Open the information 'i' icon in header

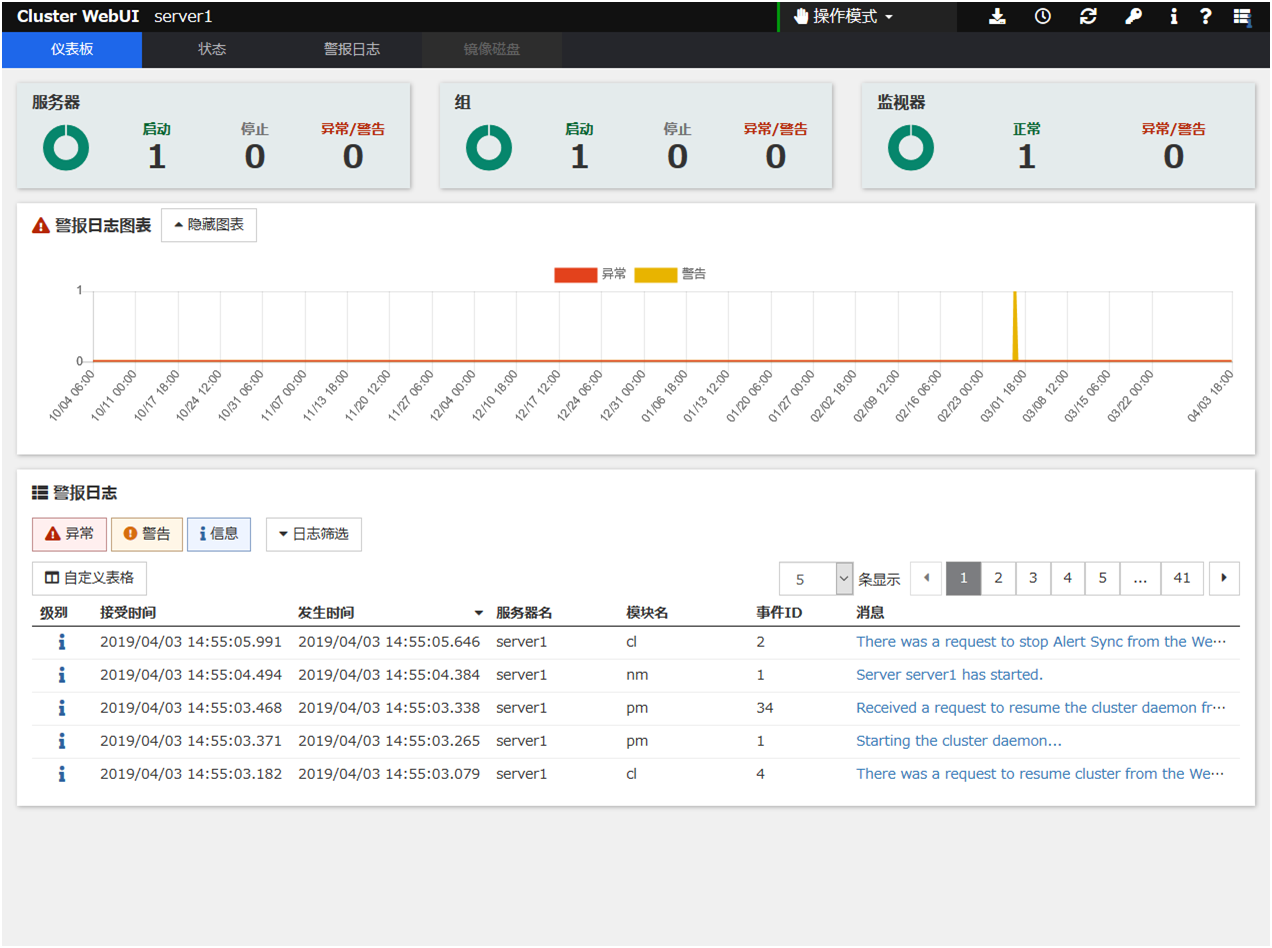1174,17
